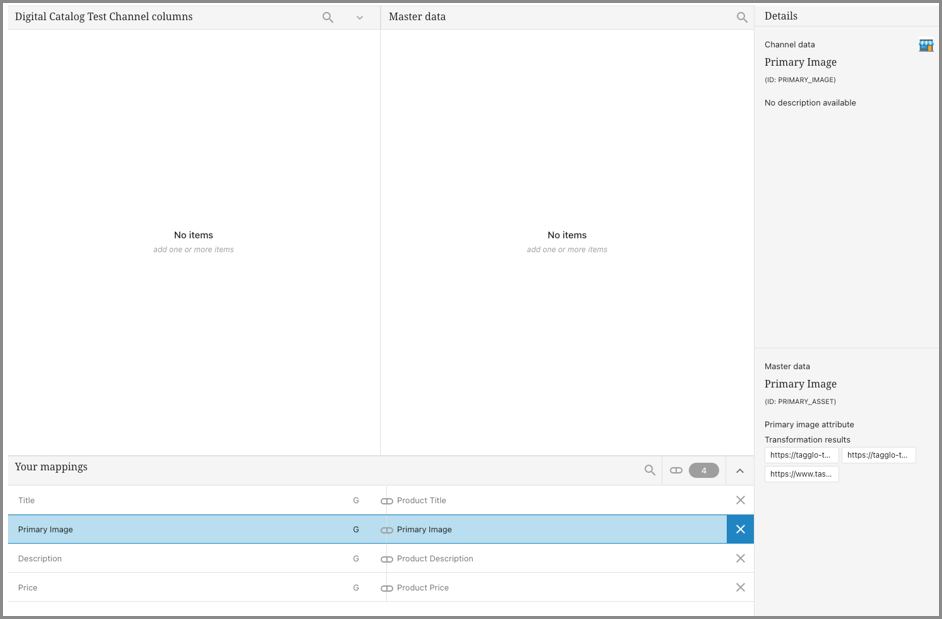The height and width of the screenshot is (619, 942).
Task: Delete the Description mapping
Action: click(740, 558)
